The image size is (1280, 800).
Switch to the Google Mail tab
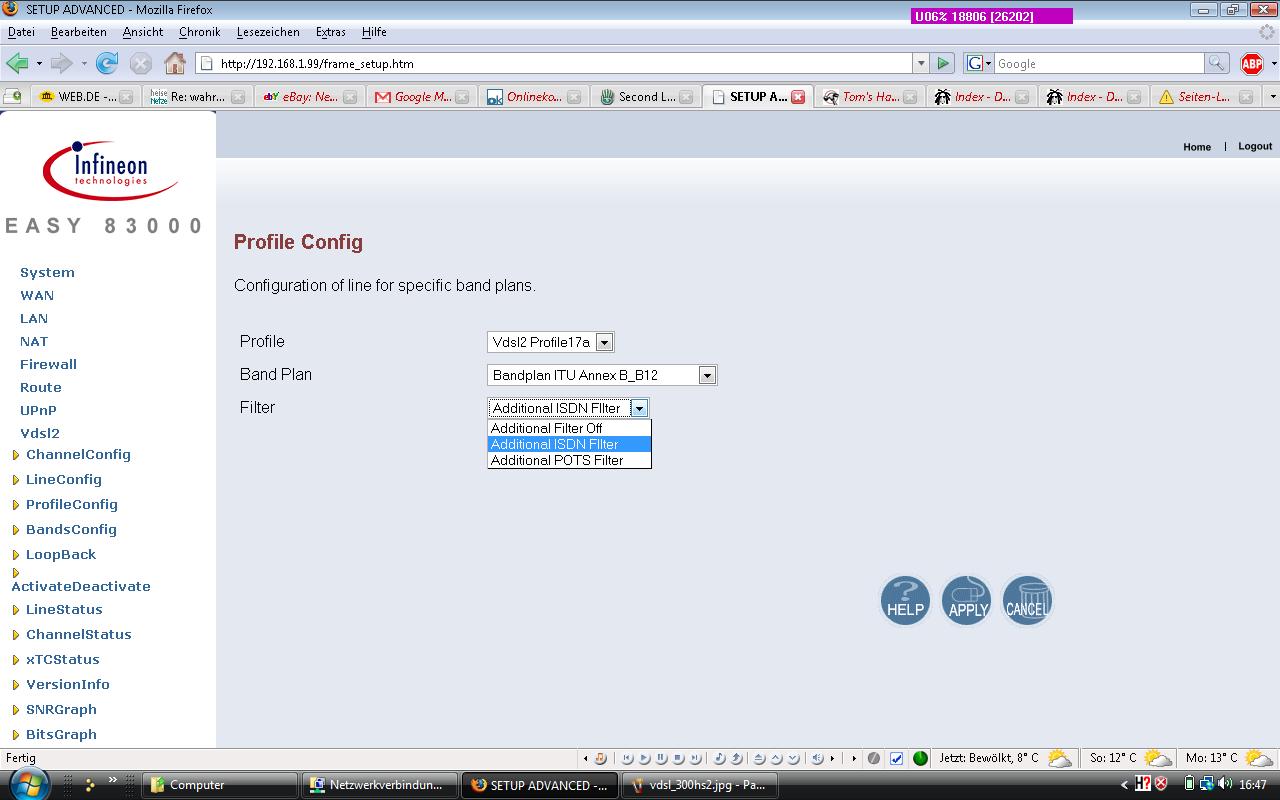coord(416,97)
